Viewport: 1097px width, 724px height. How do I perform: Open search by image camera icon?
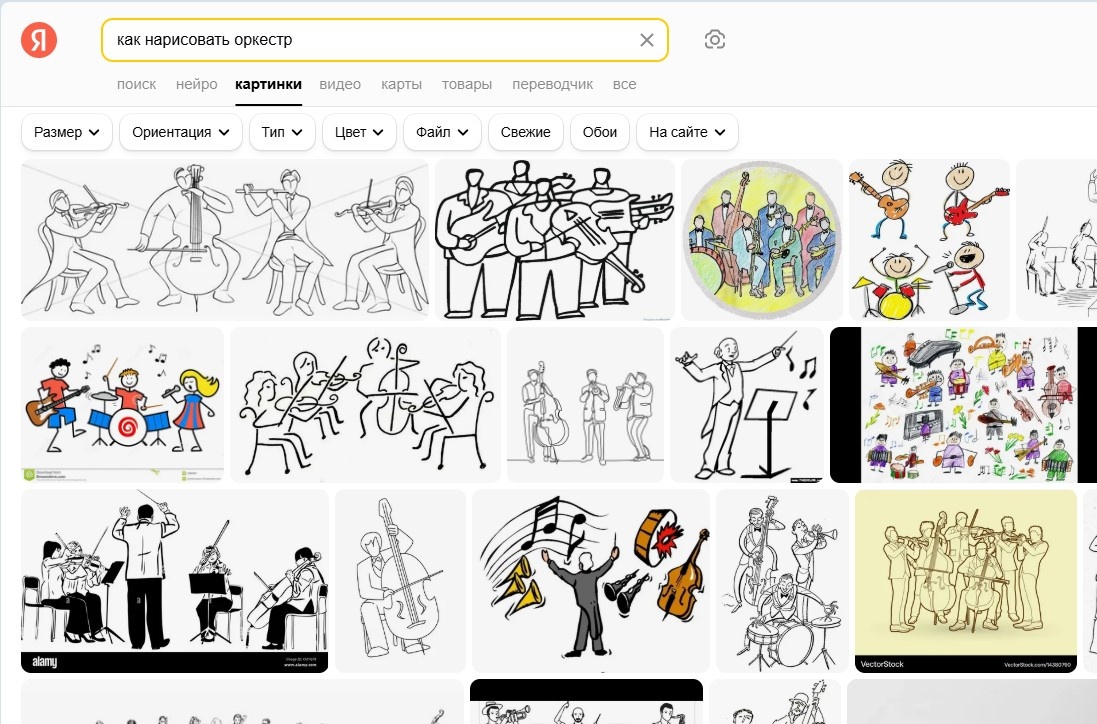click(x=714, y=40)
